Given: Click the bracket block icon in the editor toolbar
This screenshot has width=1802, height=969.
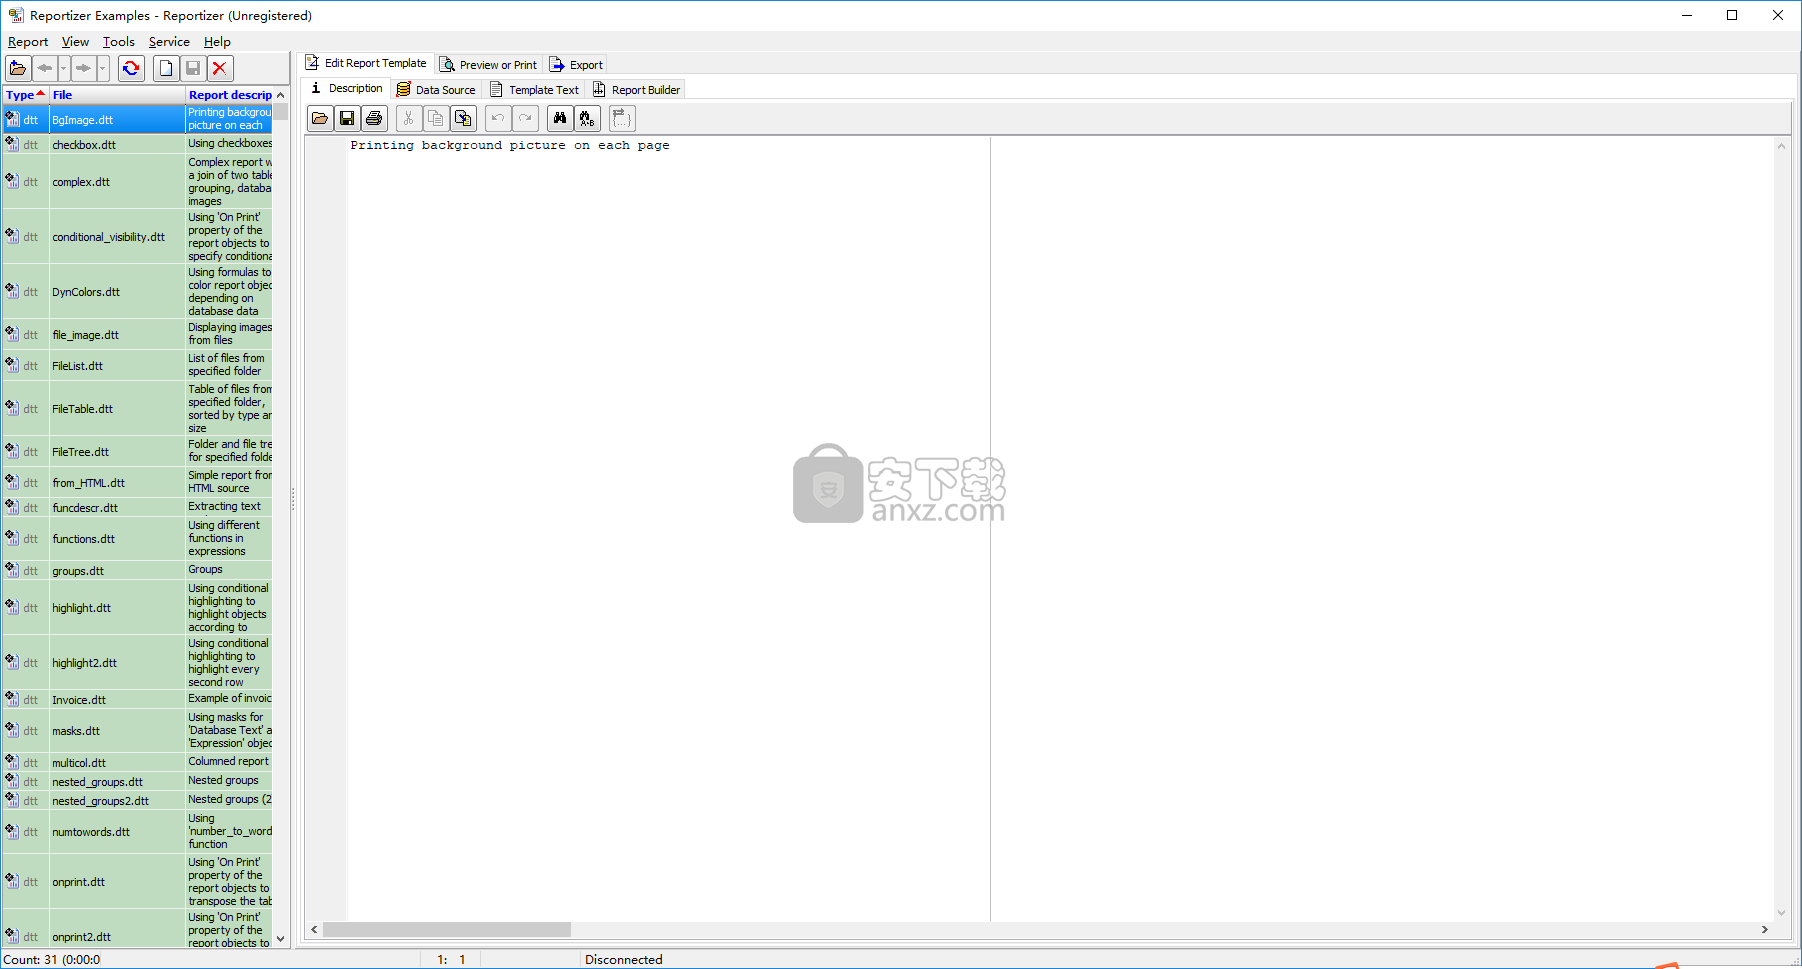Looking at the screenshot, I should click(621, 118).
